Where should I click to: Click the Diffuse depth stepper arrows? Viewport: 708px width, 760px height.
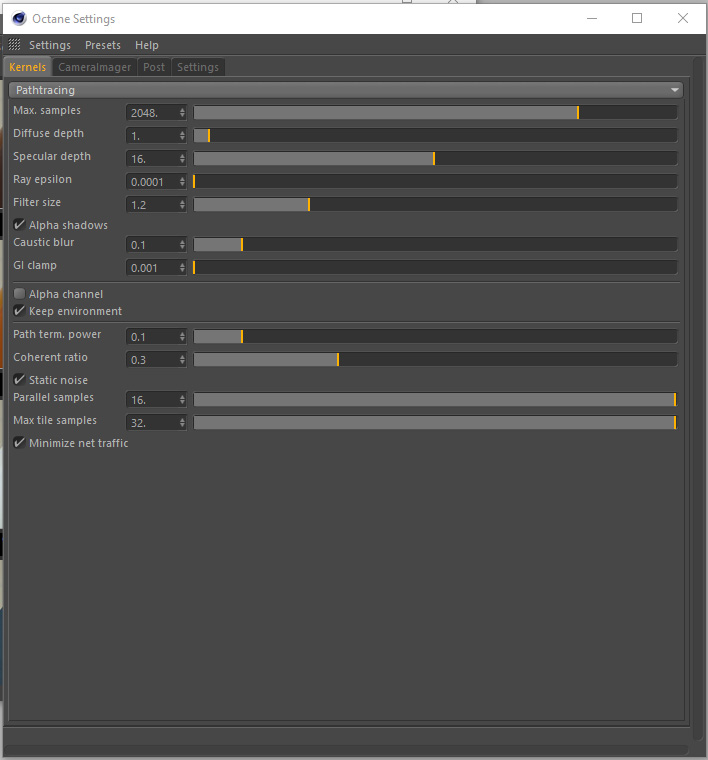pyautogui.click(x=182, y=136)
